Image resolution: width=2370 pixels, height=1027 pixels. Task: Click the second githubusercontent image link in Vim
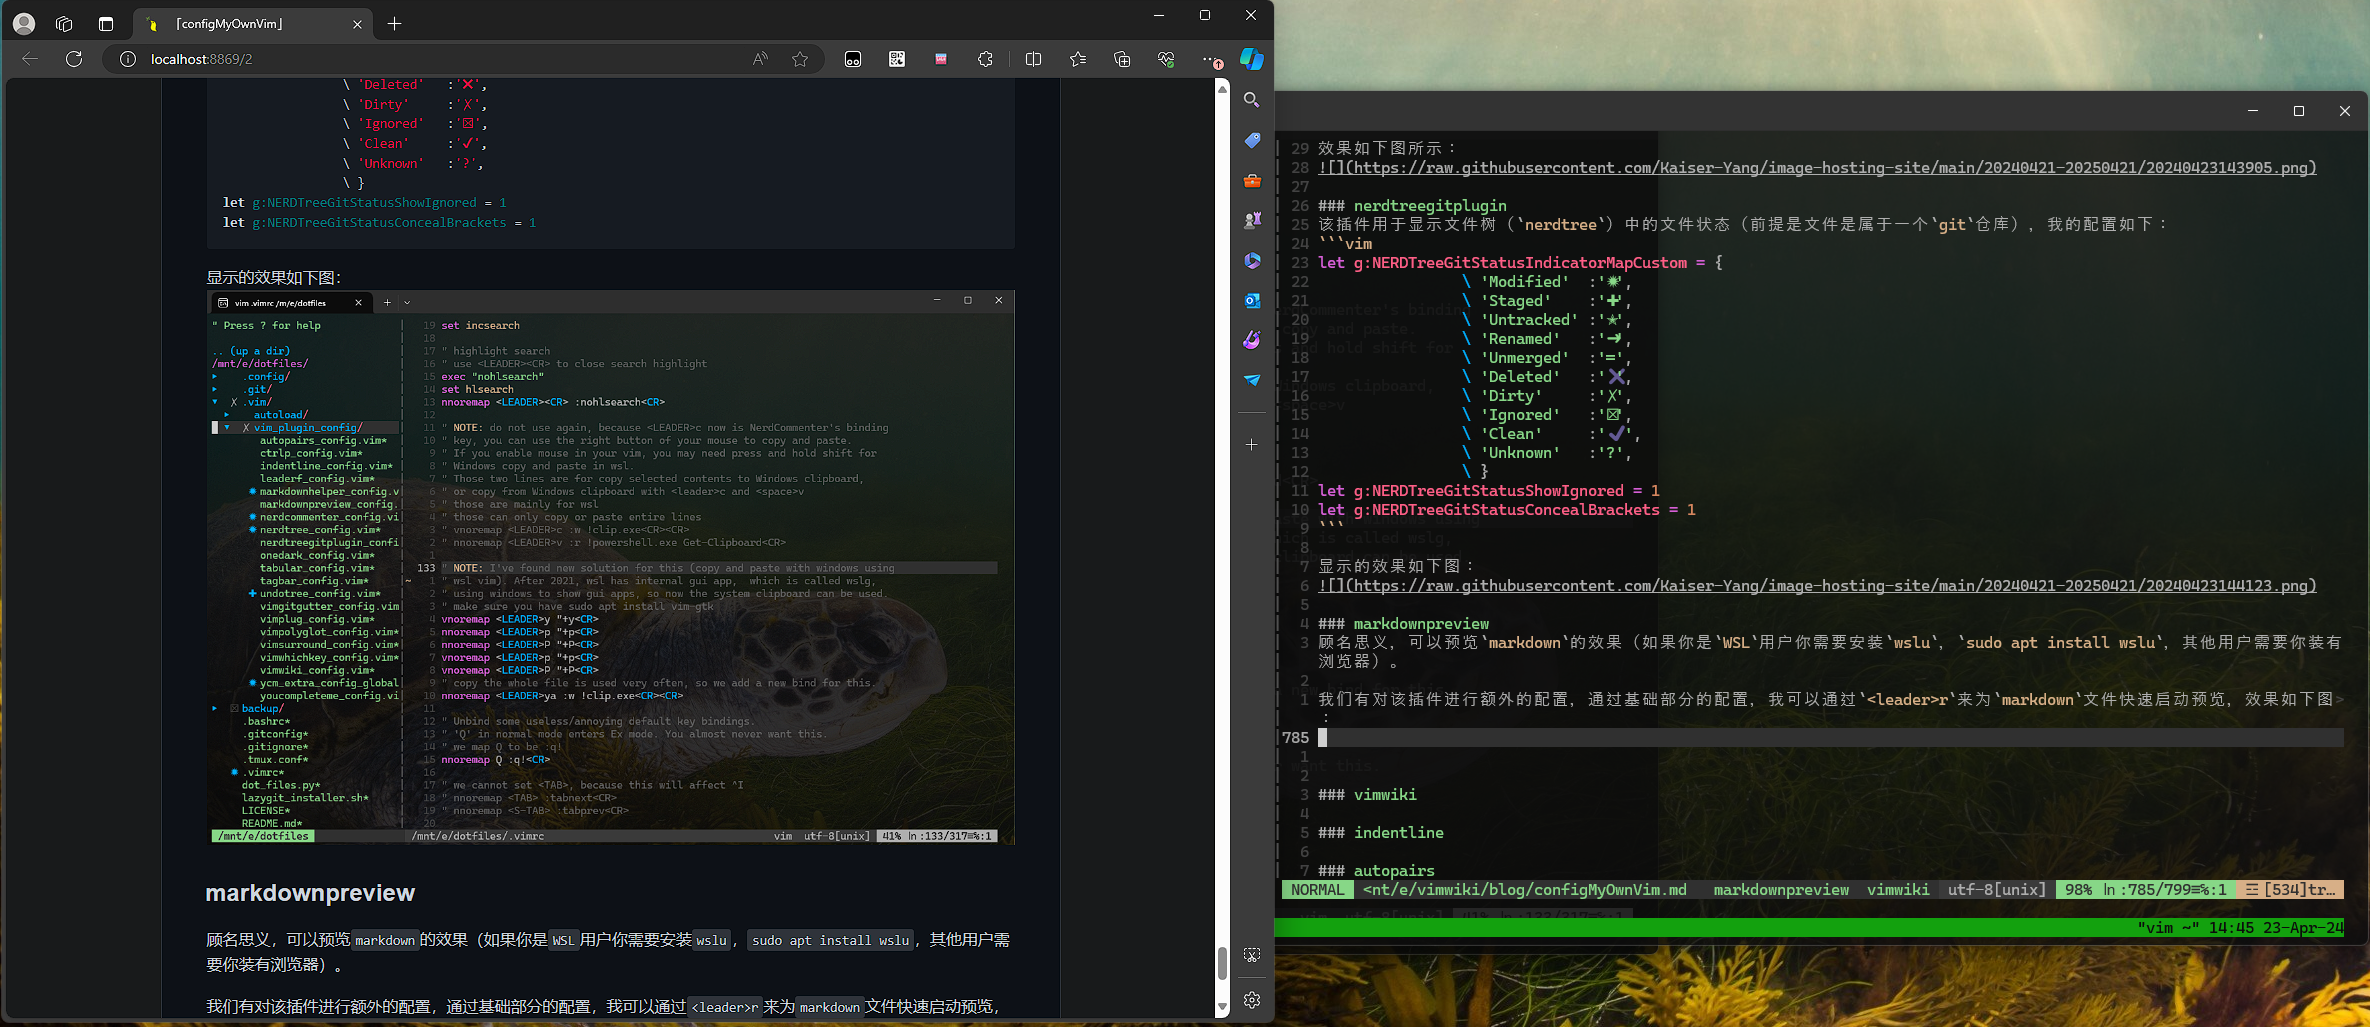tap(1817, 586)
